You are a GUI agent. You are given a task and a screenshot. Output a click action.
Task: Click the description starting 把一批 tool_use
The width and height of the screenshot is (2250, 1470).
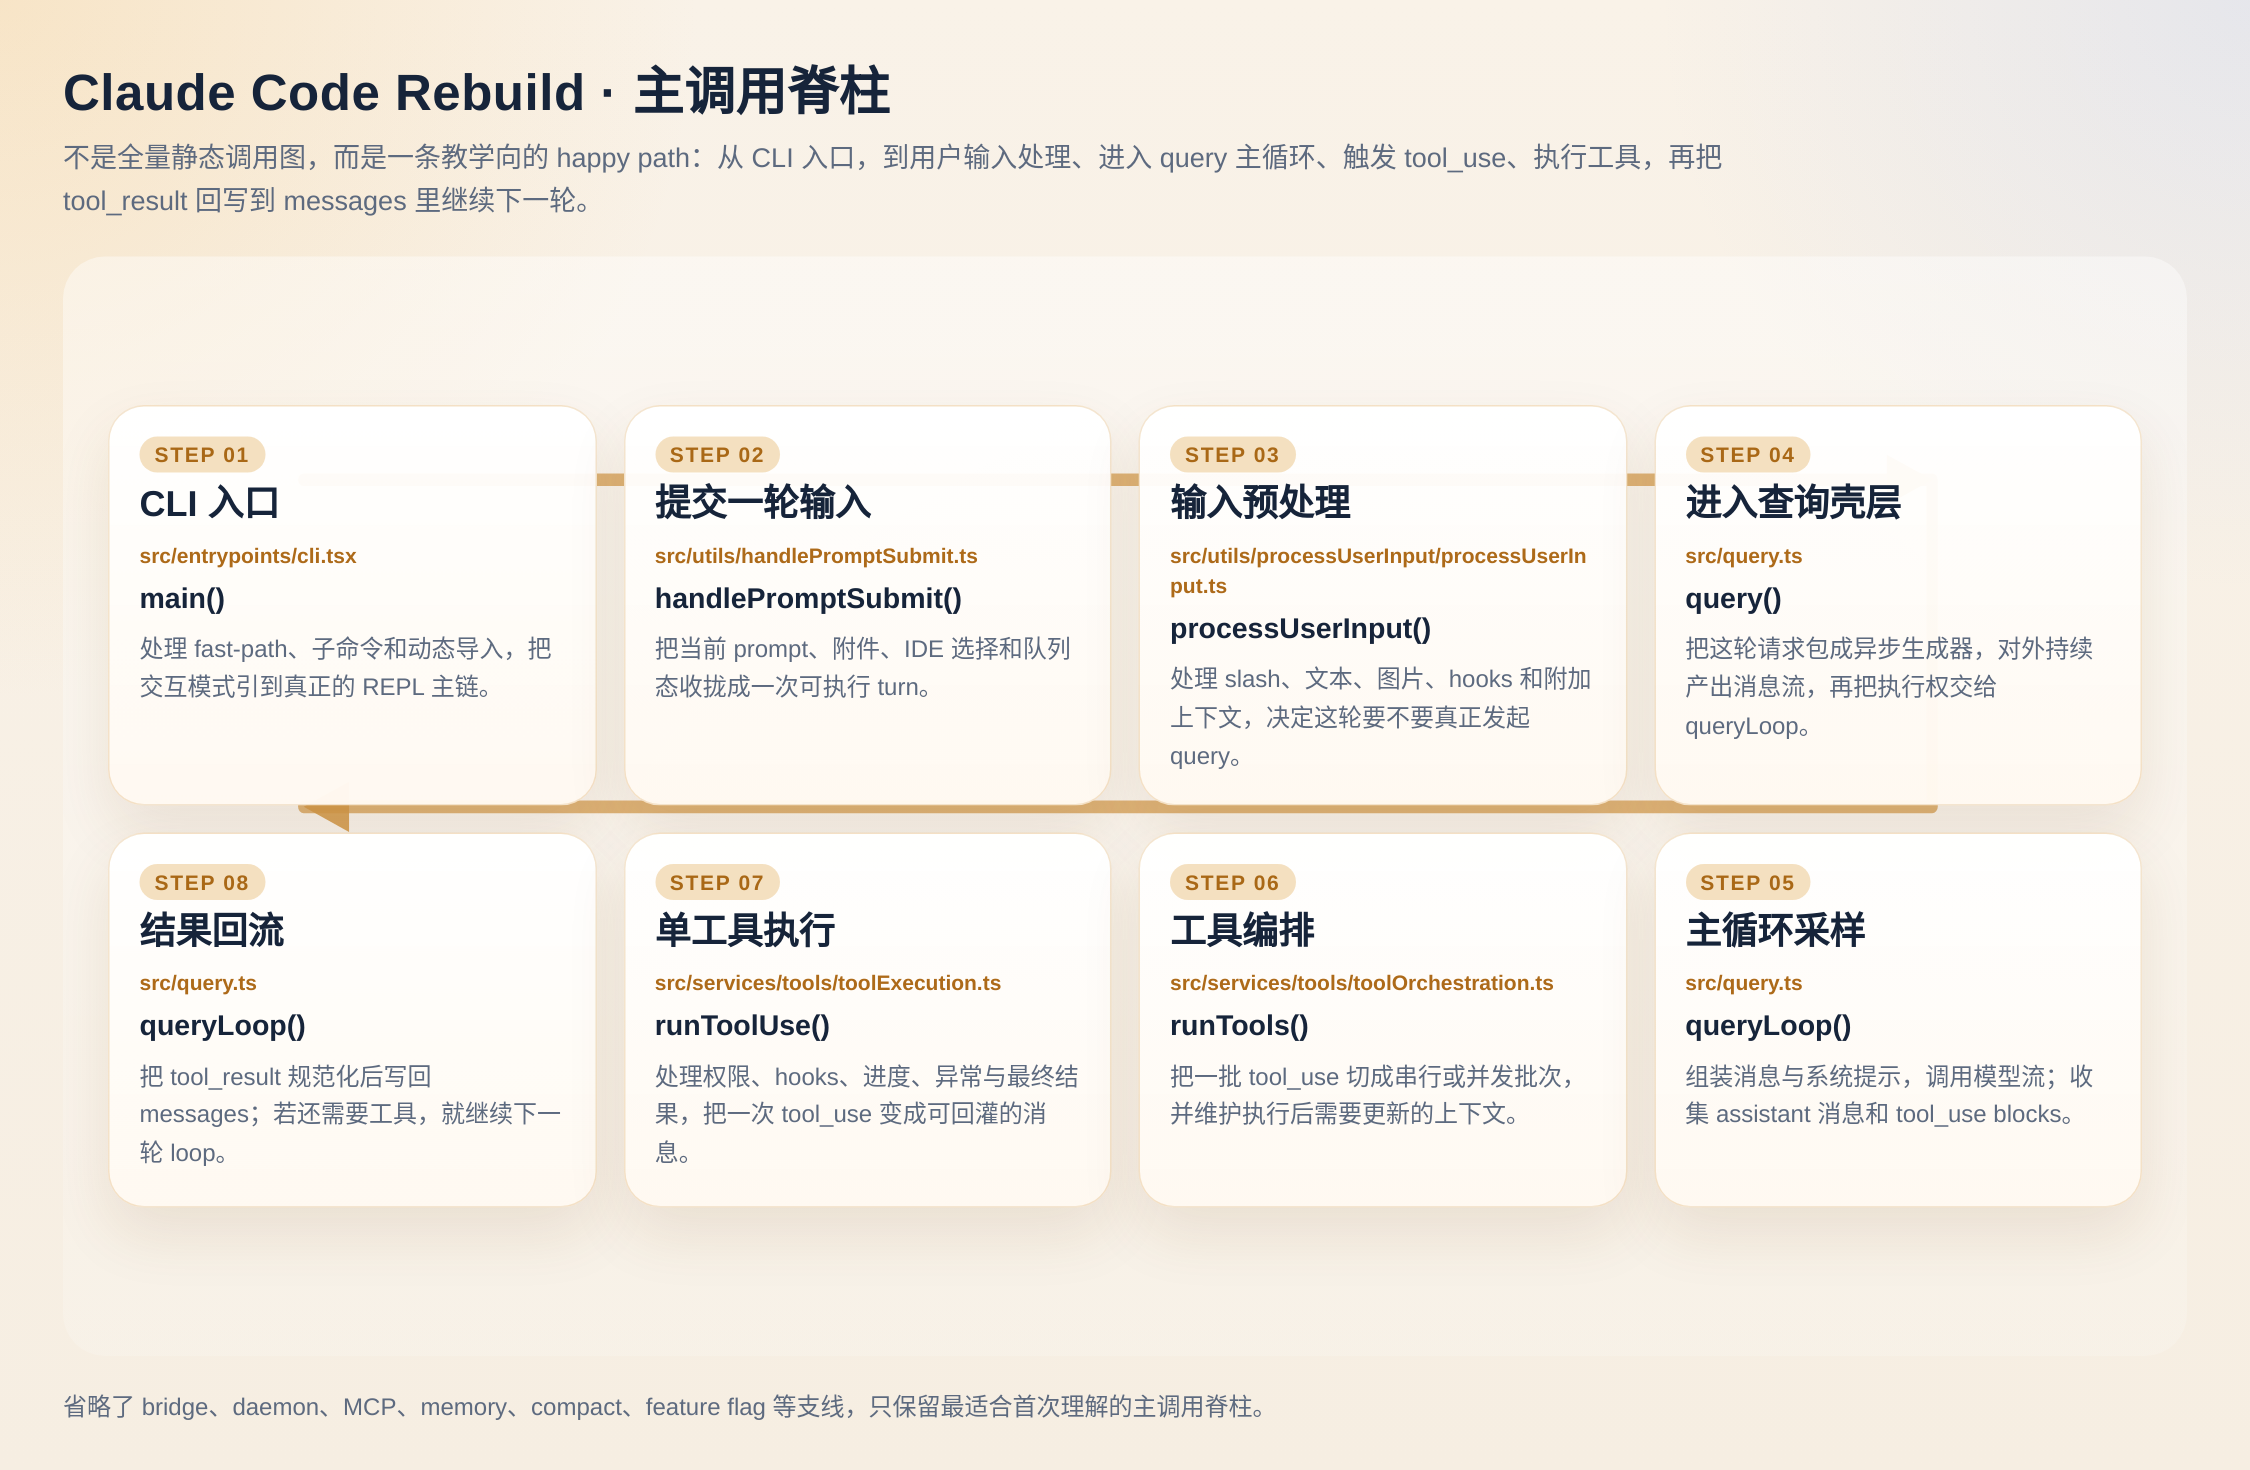[1372, 1095]
